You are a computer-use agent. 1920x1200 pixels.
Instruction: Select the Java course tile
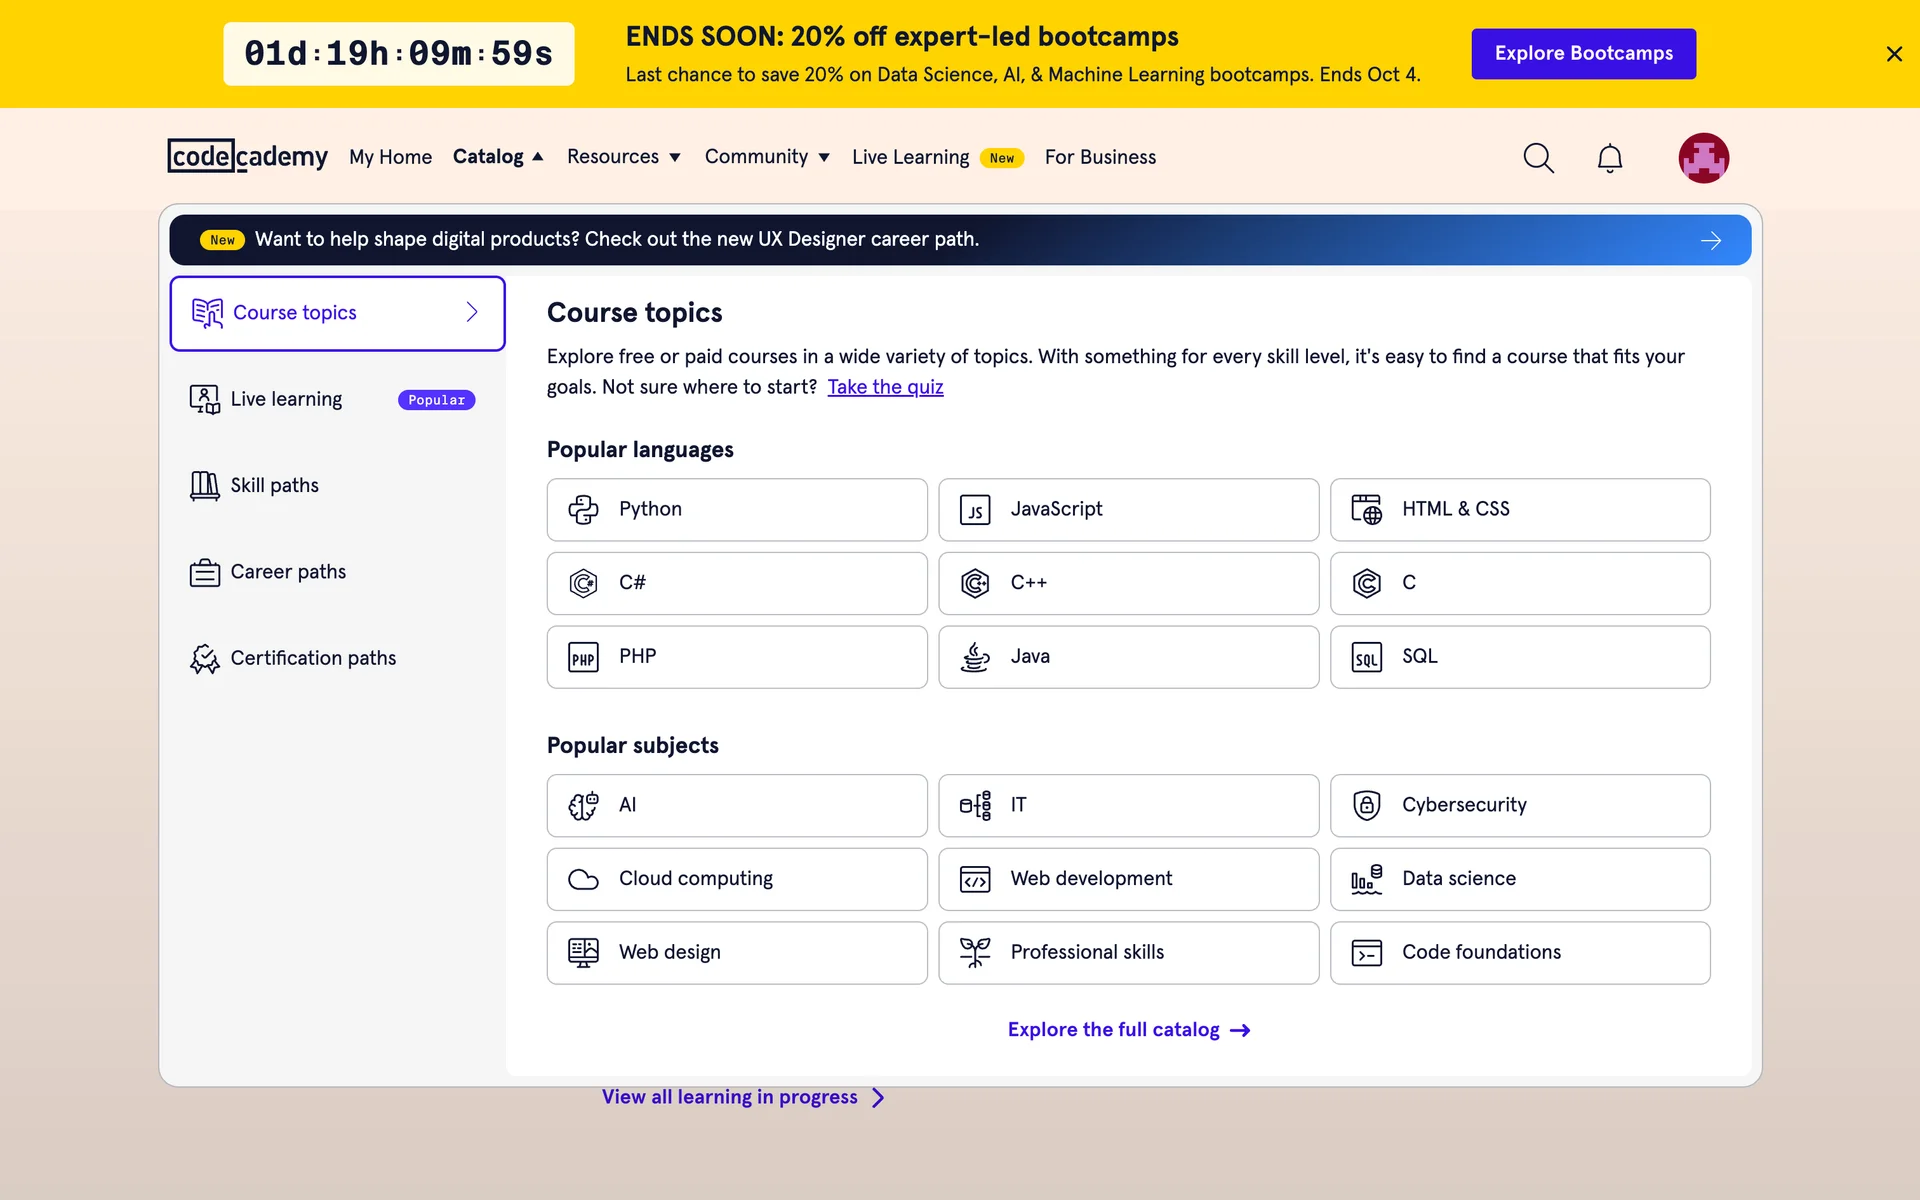[x=1128, y=657]
